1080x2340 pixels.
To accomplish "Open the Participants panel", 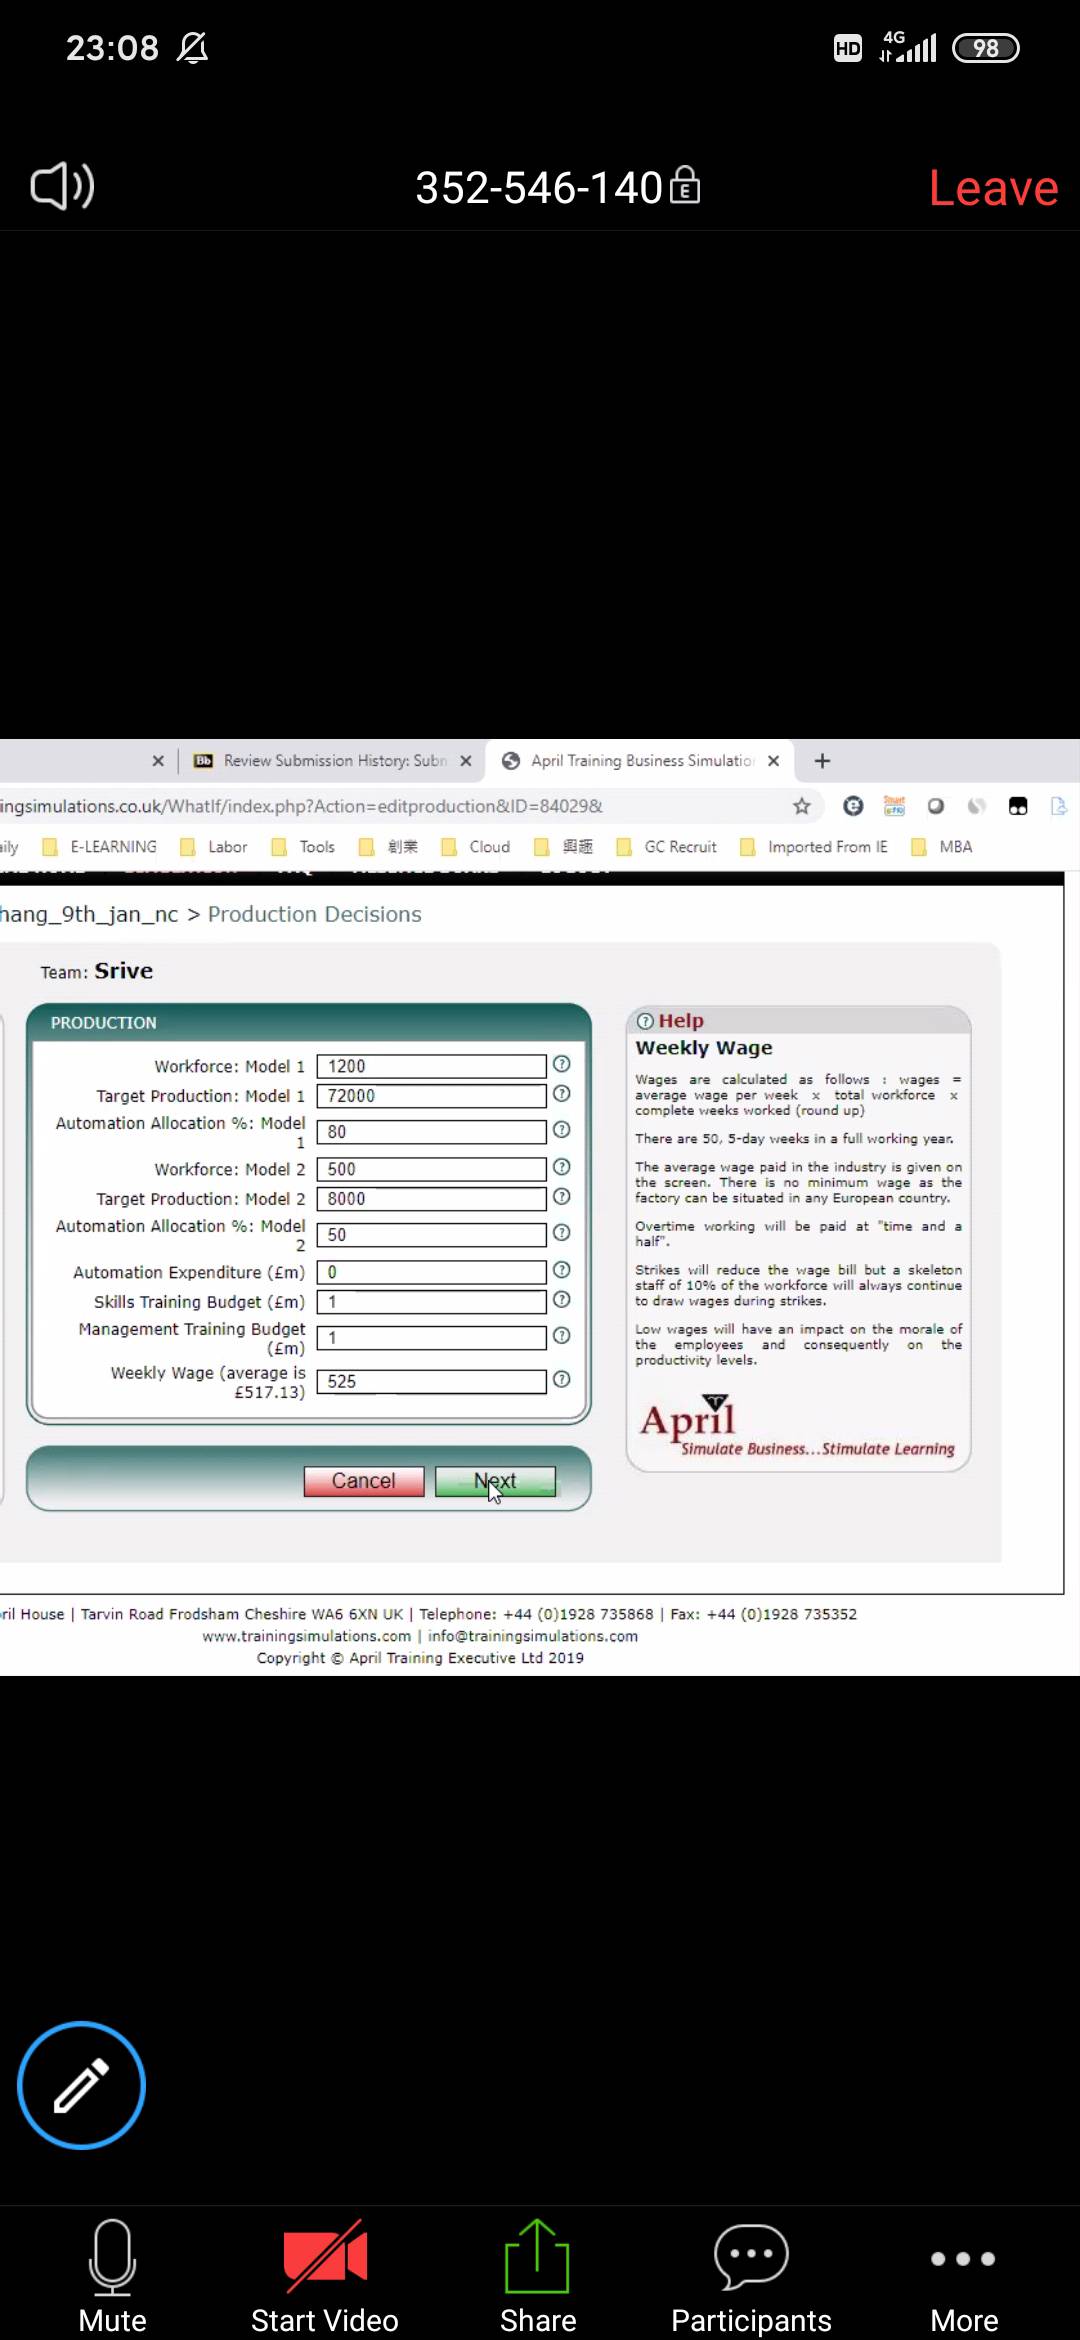I will [x=751, y=2276].
